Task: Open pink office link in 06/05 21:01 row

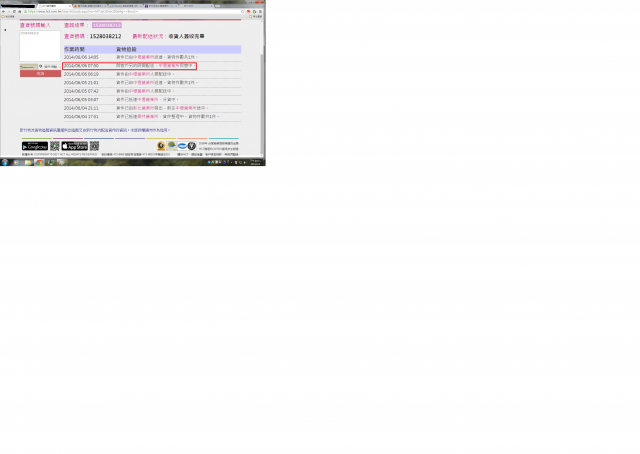Action: tap(144, 83)
